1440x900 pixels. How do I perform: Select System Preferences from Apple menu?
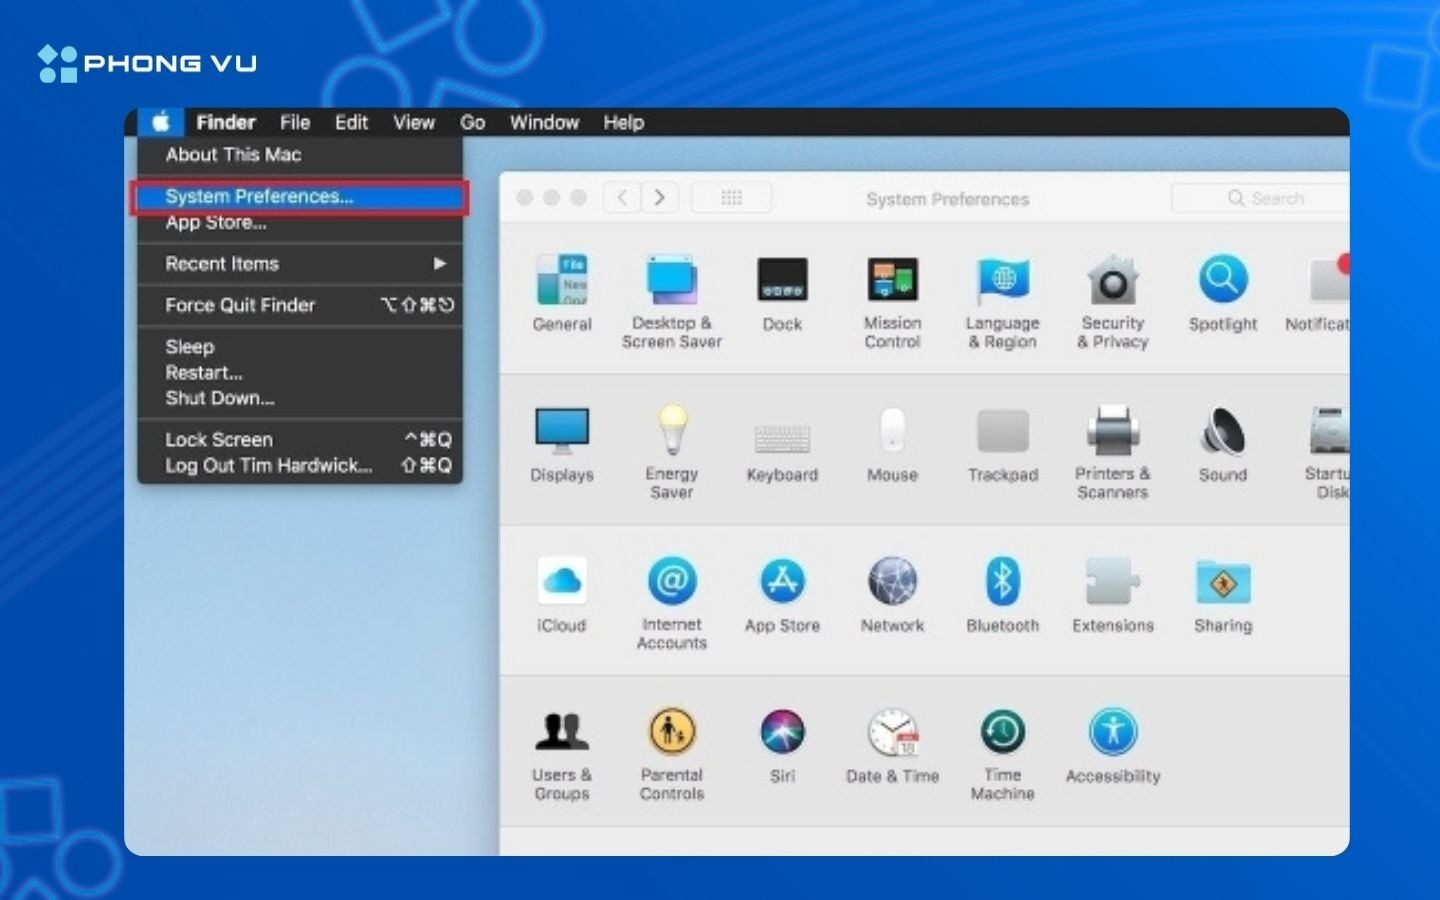pos(300,197)
